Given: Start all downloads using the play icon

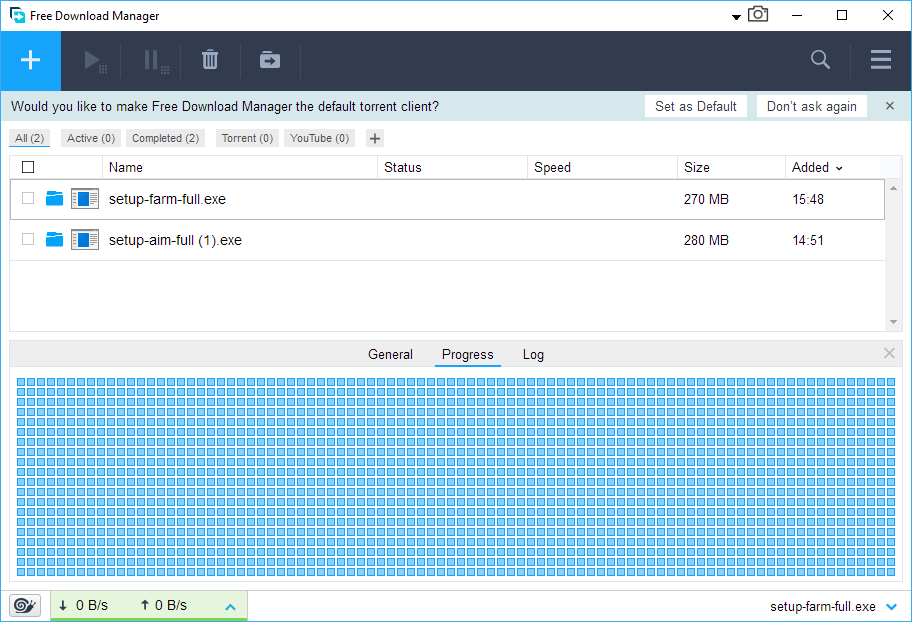Looking at the screenshot, I should 95,61.
